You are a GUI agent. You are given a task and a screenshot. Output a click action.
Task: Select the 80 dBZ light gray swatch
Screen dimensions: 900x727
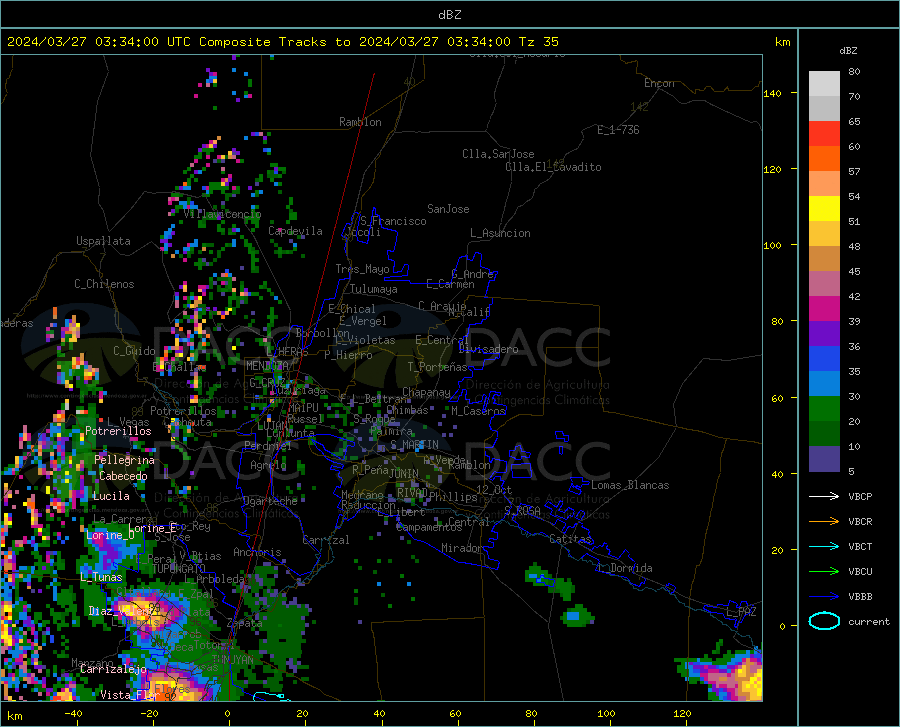coord(824,83)
